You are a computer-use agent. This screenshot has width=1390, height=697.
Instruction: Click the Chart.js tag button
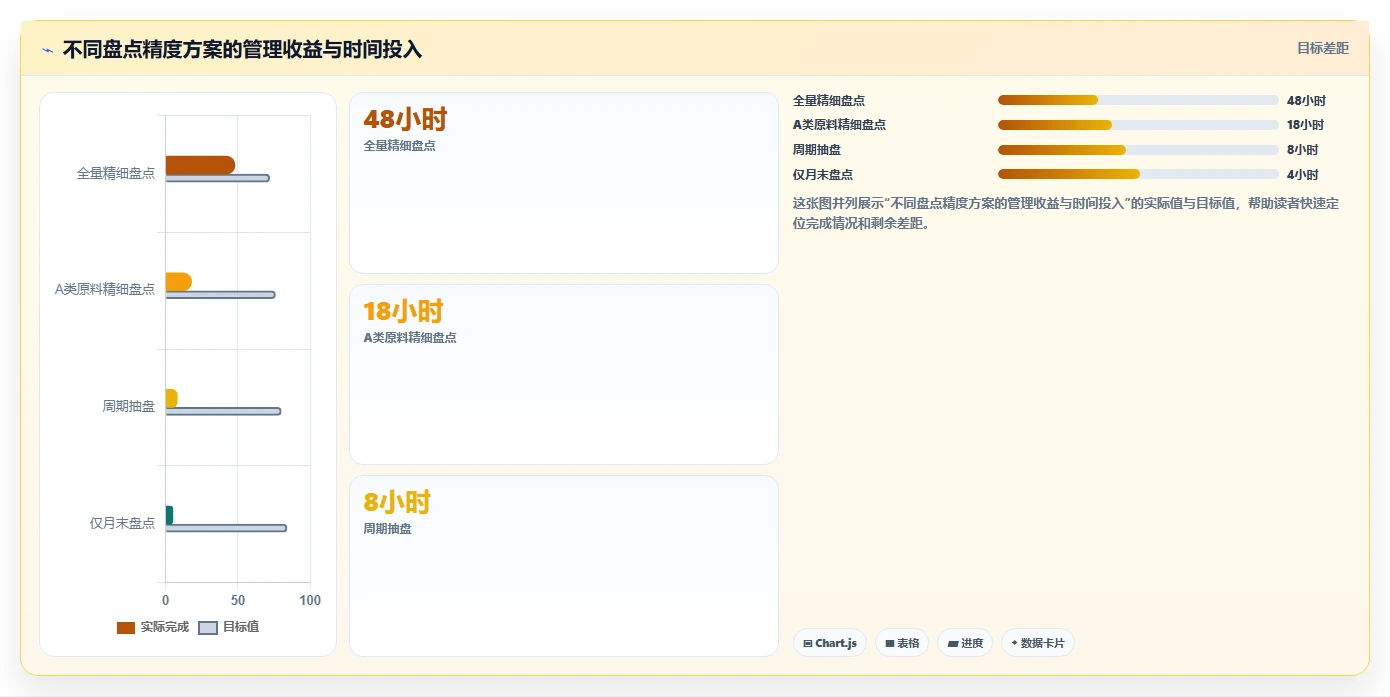tap(830, 643)
